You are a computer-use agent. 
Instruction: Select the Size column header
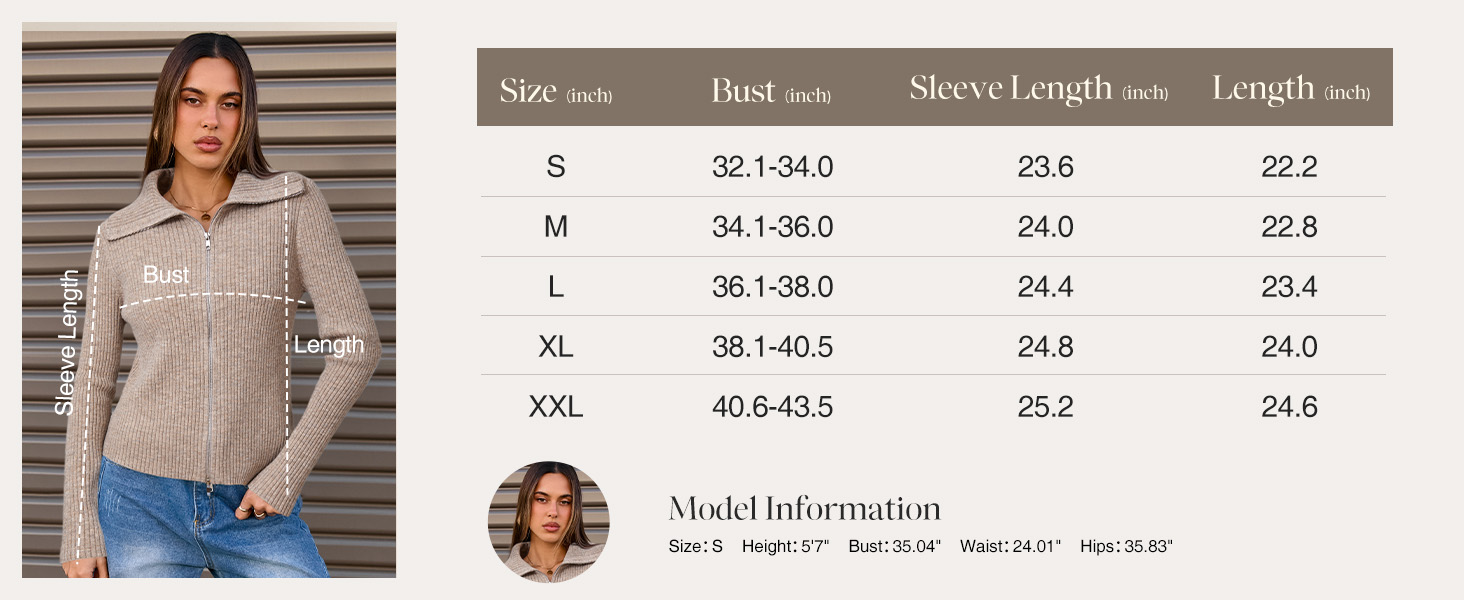point(555,92)
